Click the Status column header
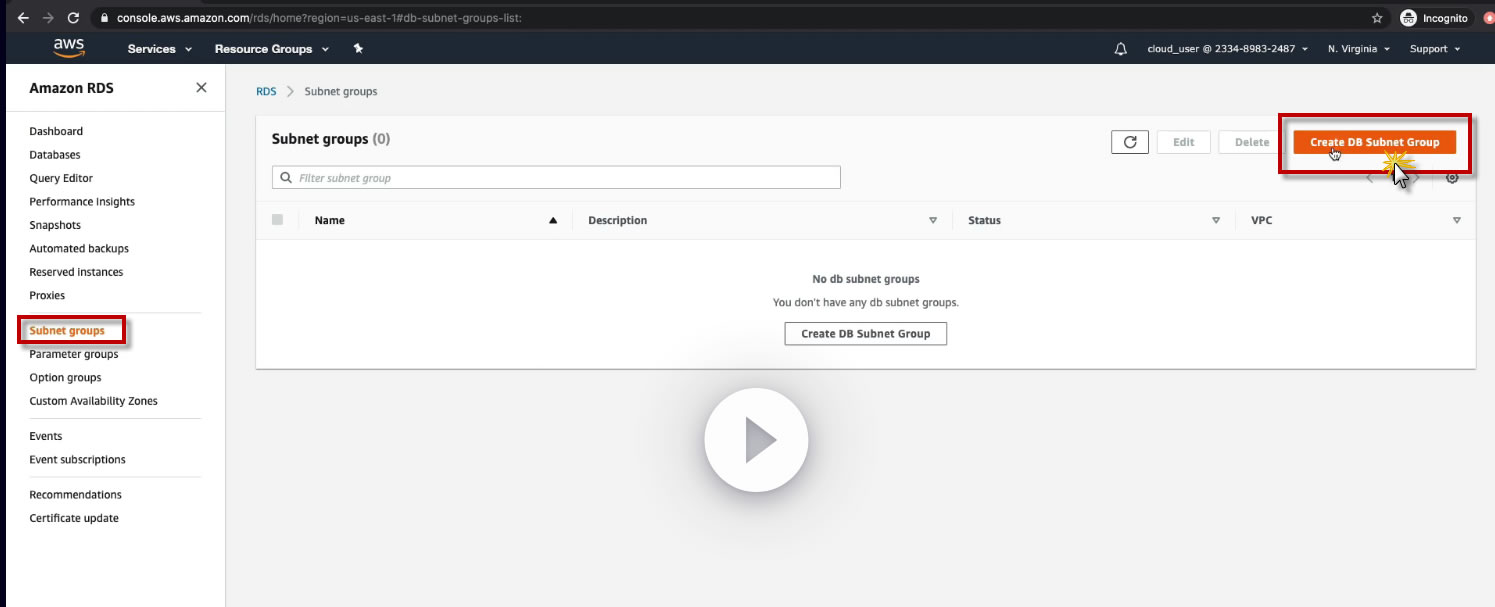This screenshot has height=607, width=1495. [984, 221]
